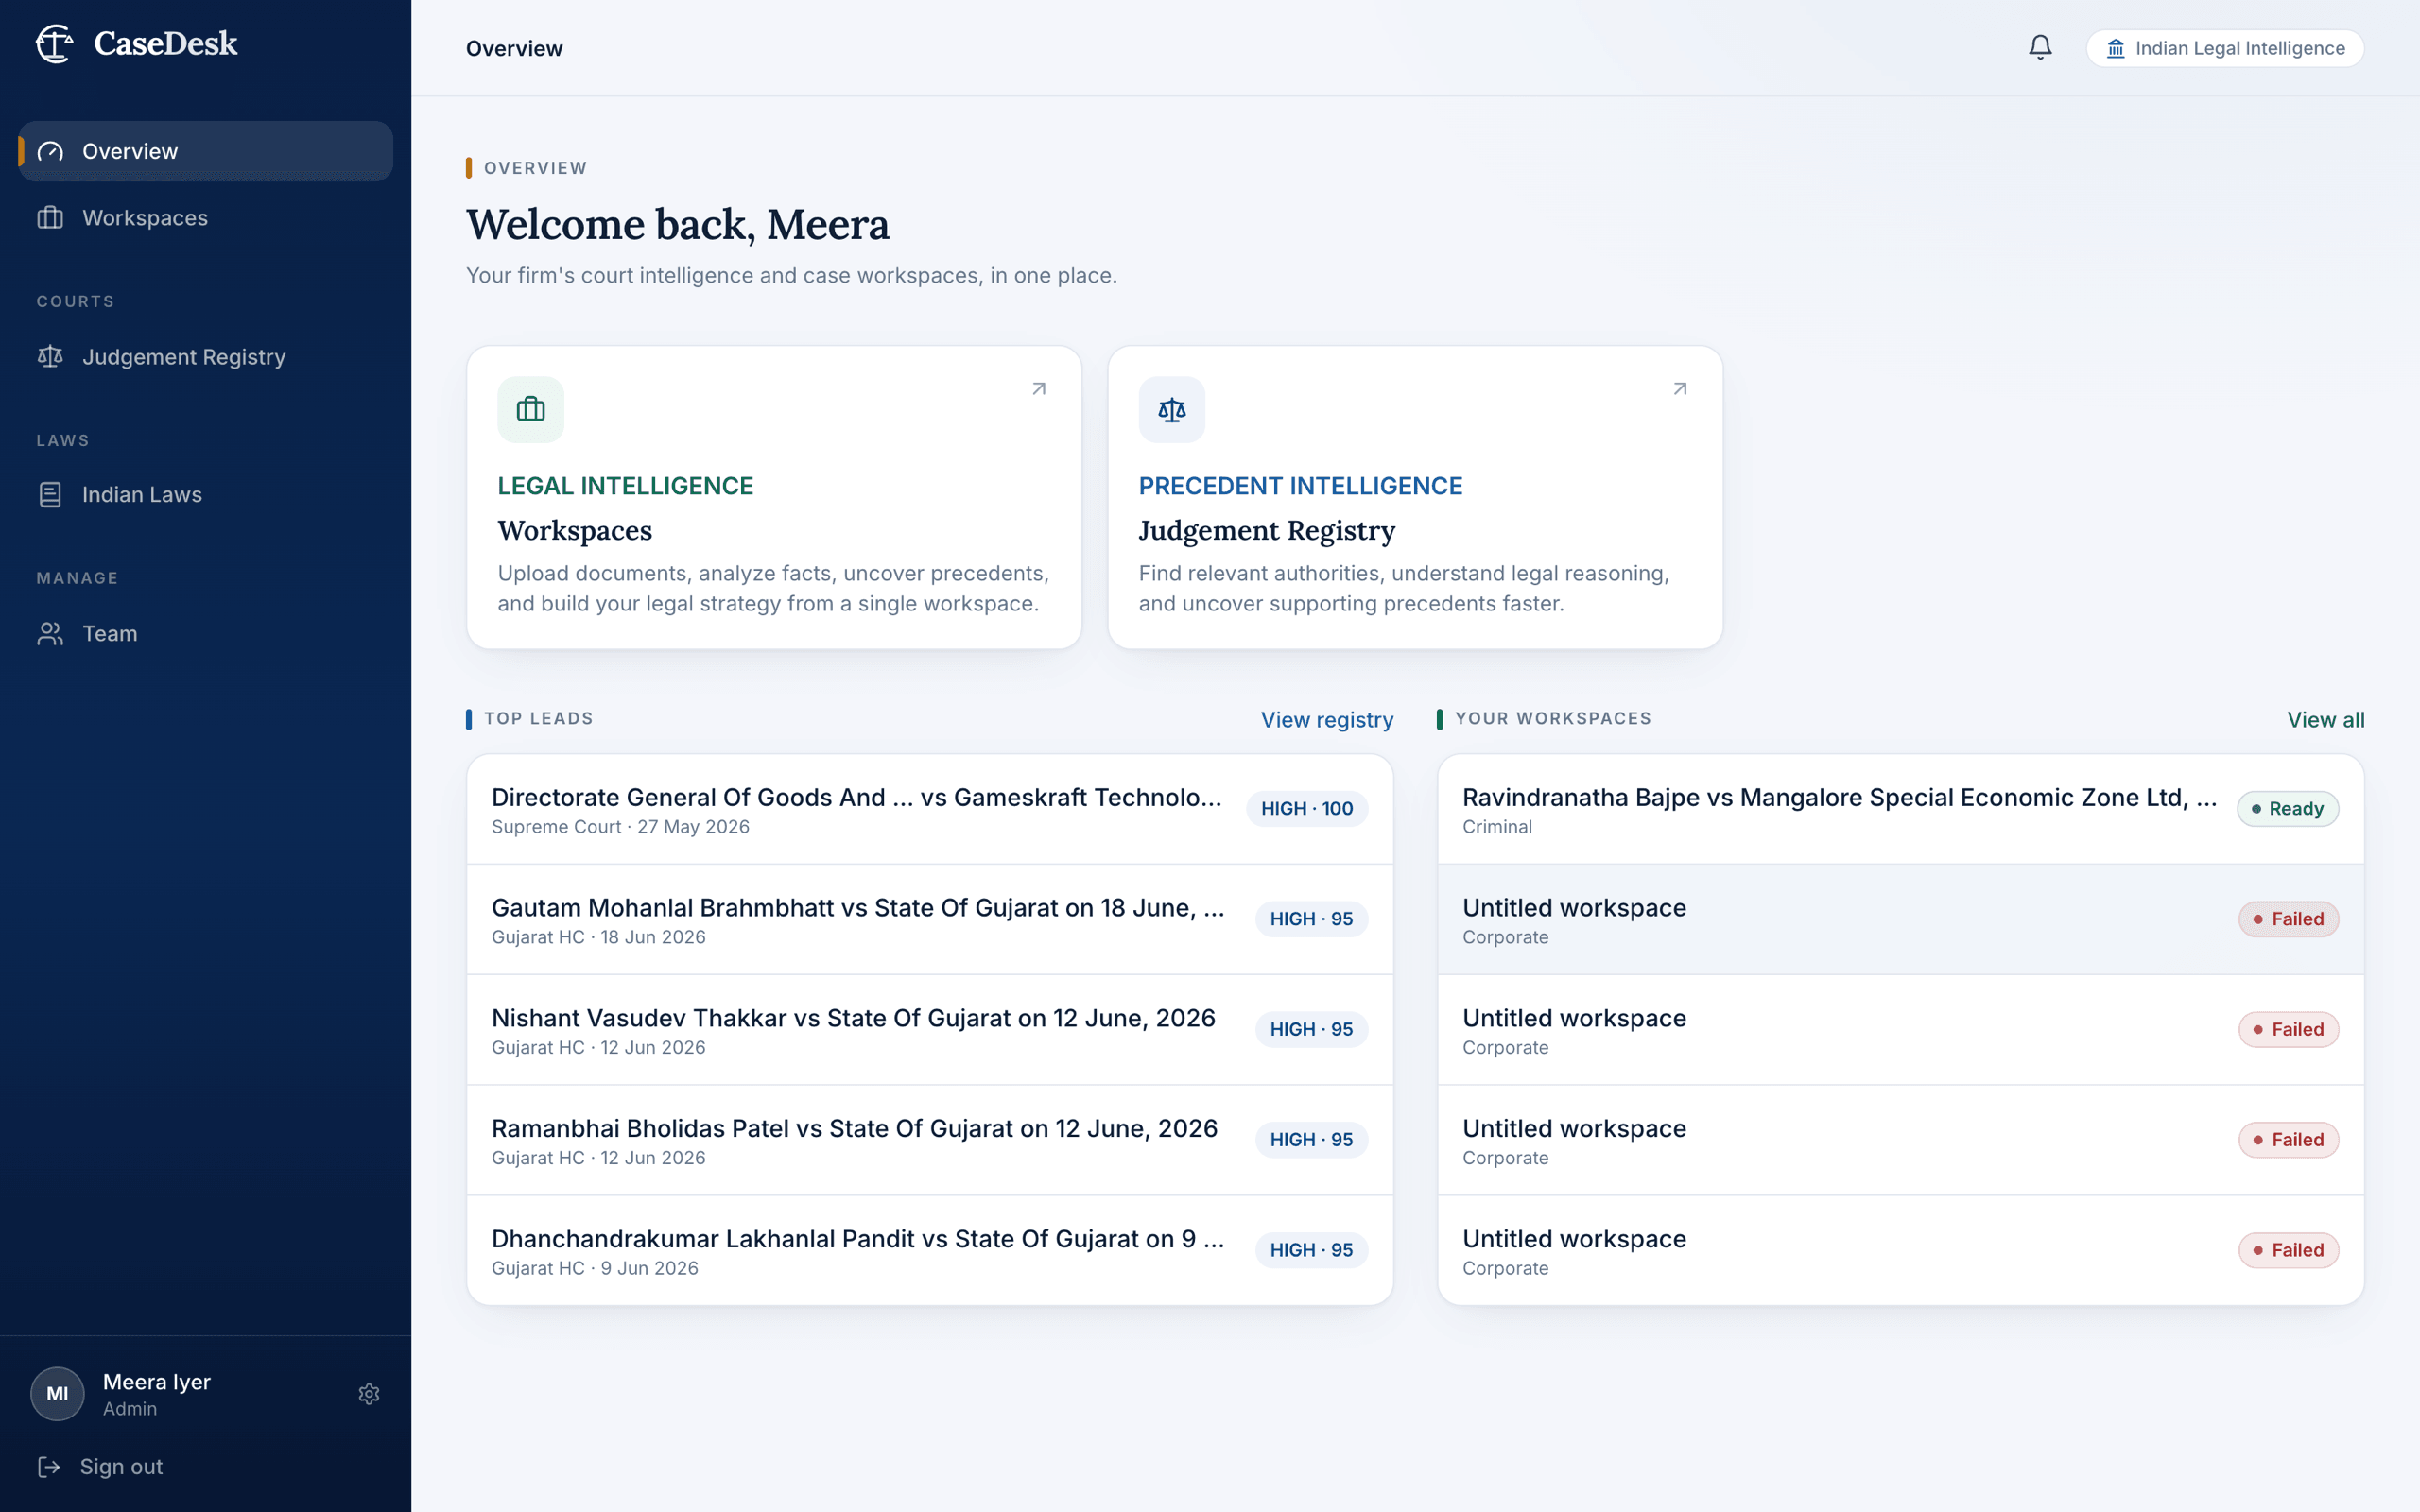The width and height of the screenshot is (2420, 1512).
Task: Click the Criminal category label
Action: click(x=1497, y=827)
